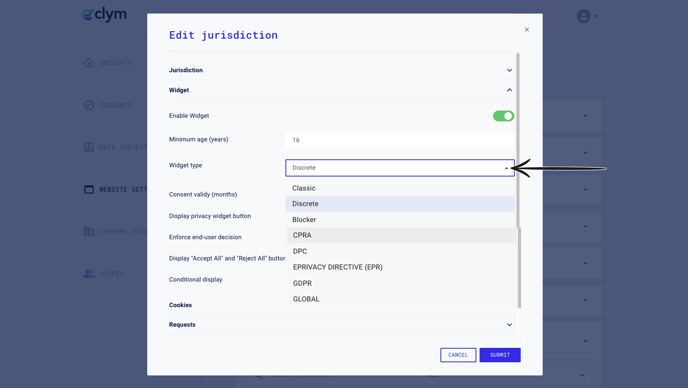Click the Enforce end-user decision label
The image size is (688, 388).
pos(205,237)
